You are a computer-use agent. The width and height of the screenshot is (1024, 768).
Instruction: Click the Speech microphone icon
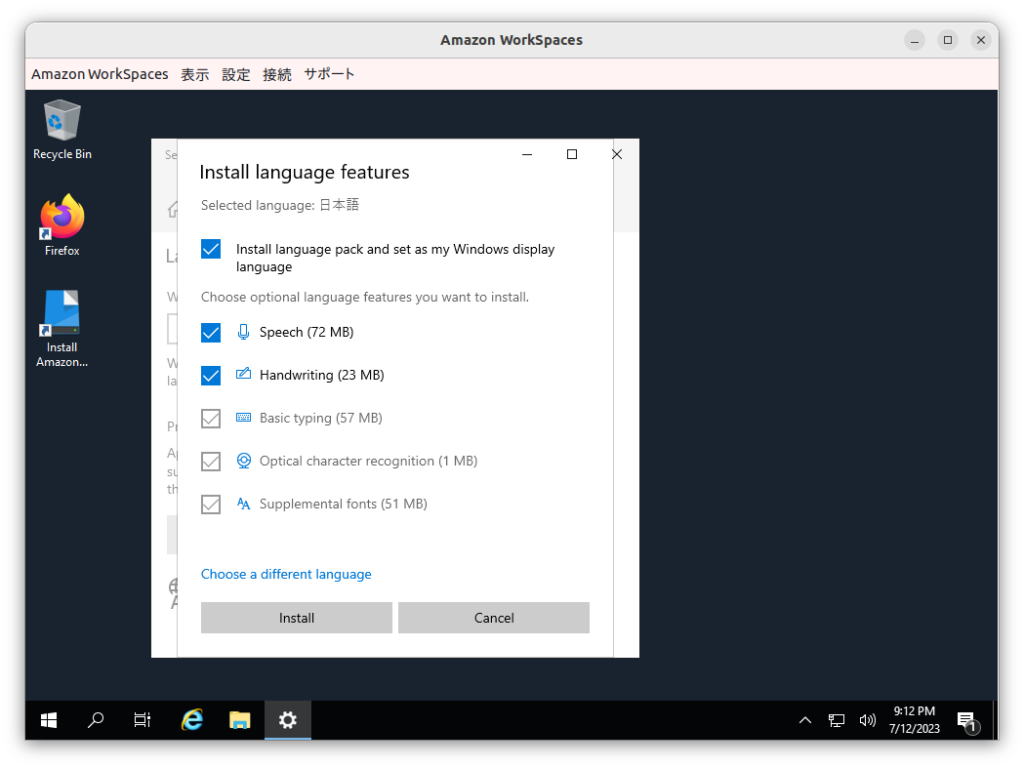[243, 331]
